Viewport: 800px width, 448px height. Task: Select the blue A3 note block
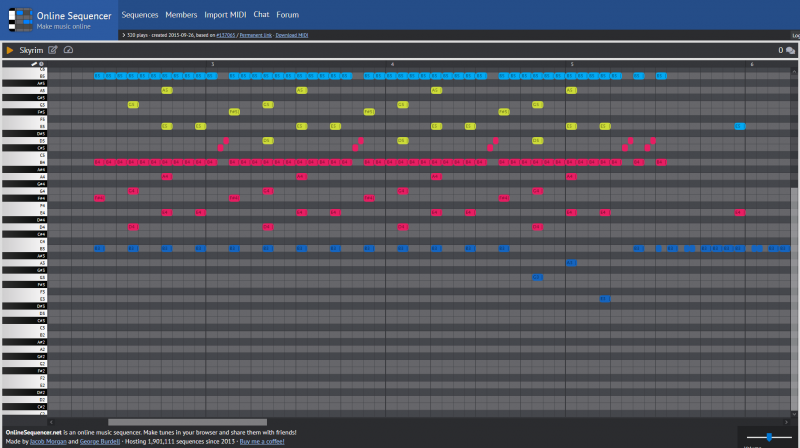(x=571, y=263)
